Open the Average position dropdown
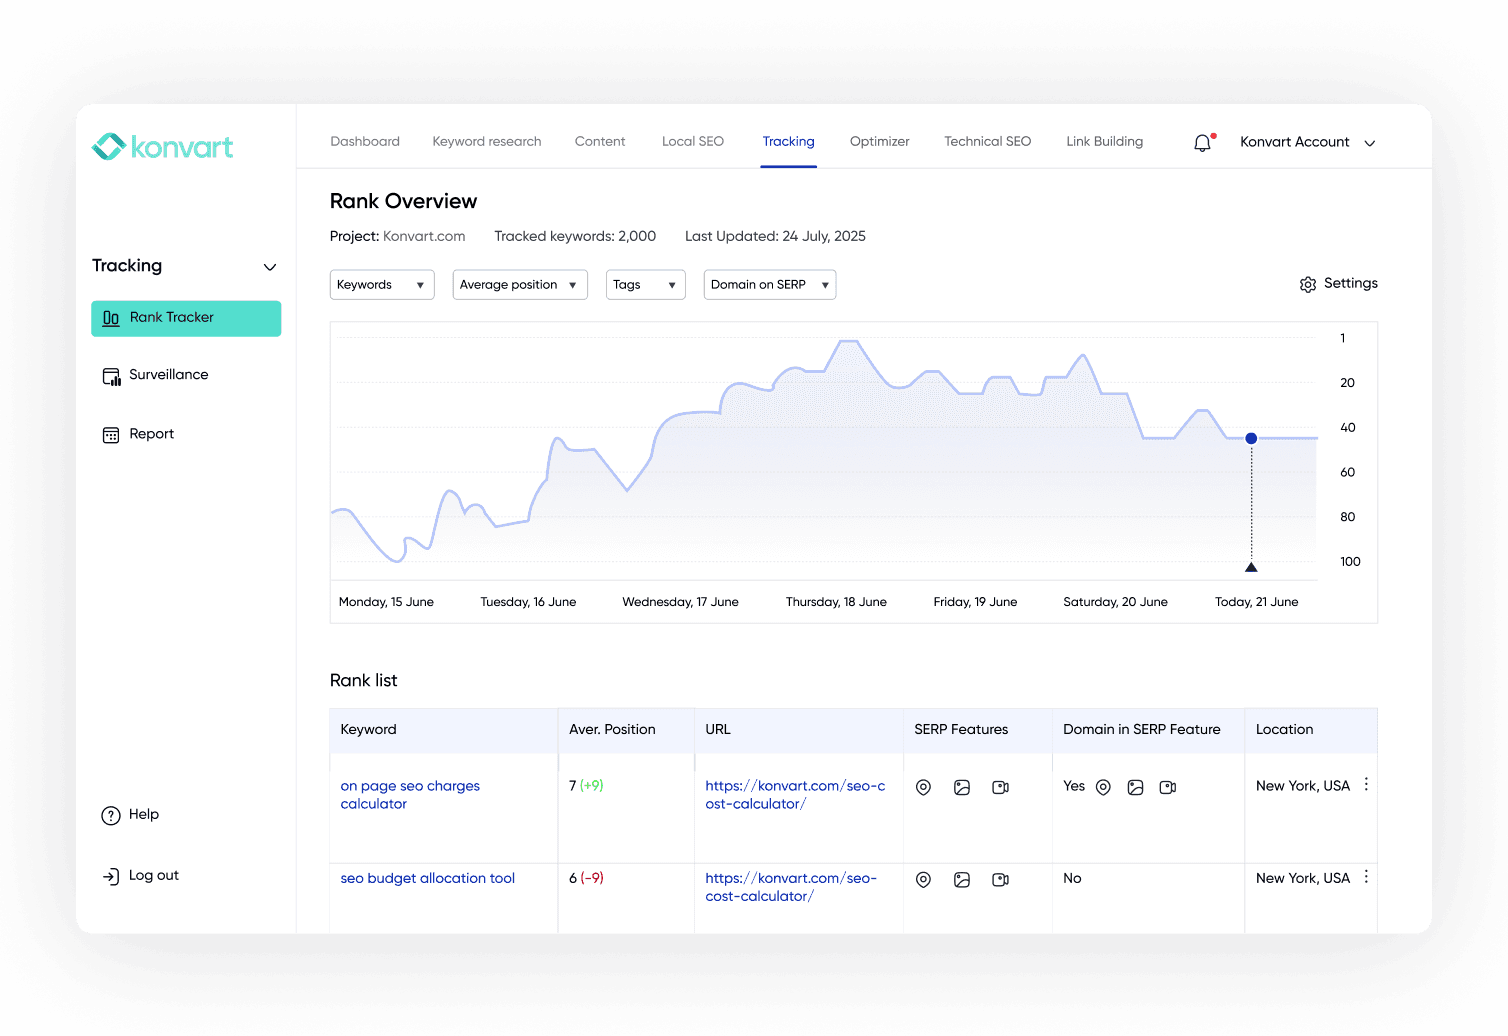1508x1036 pixels. pos(519,285)
